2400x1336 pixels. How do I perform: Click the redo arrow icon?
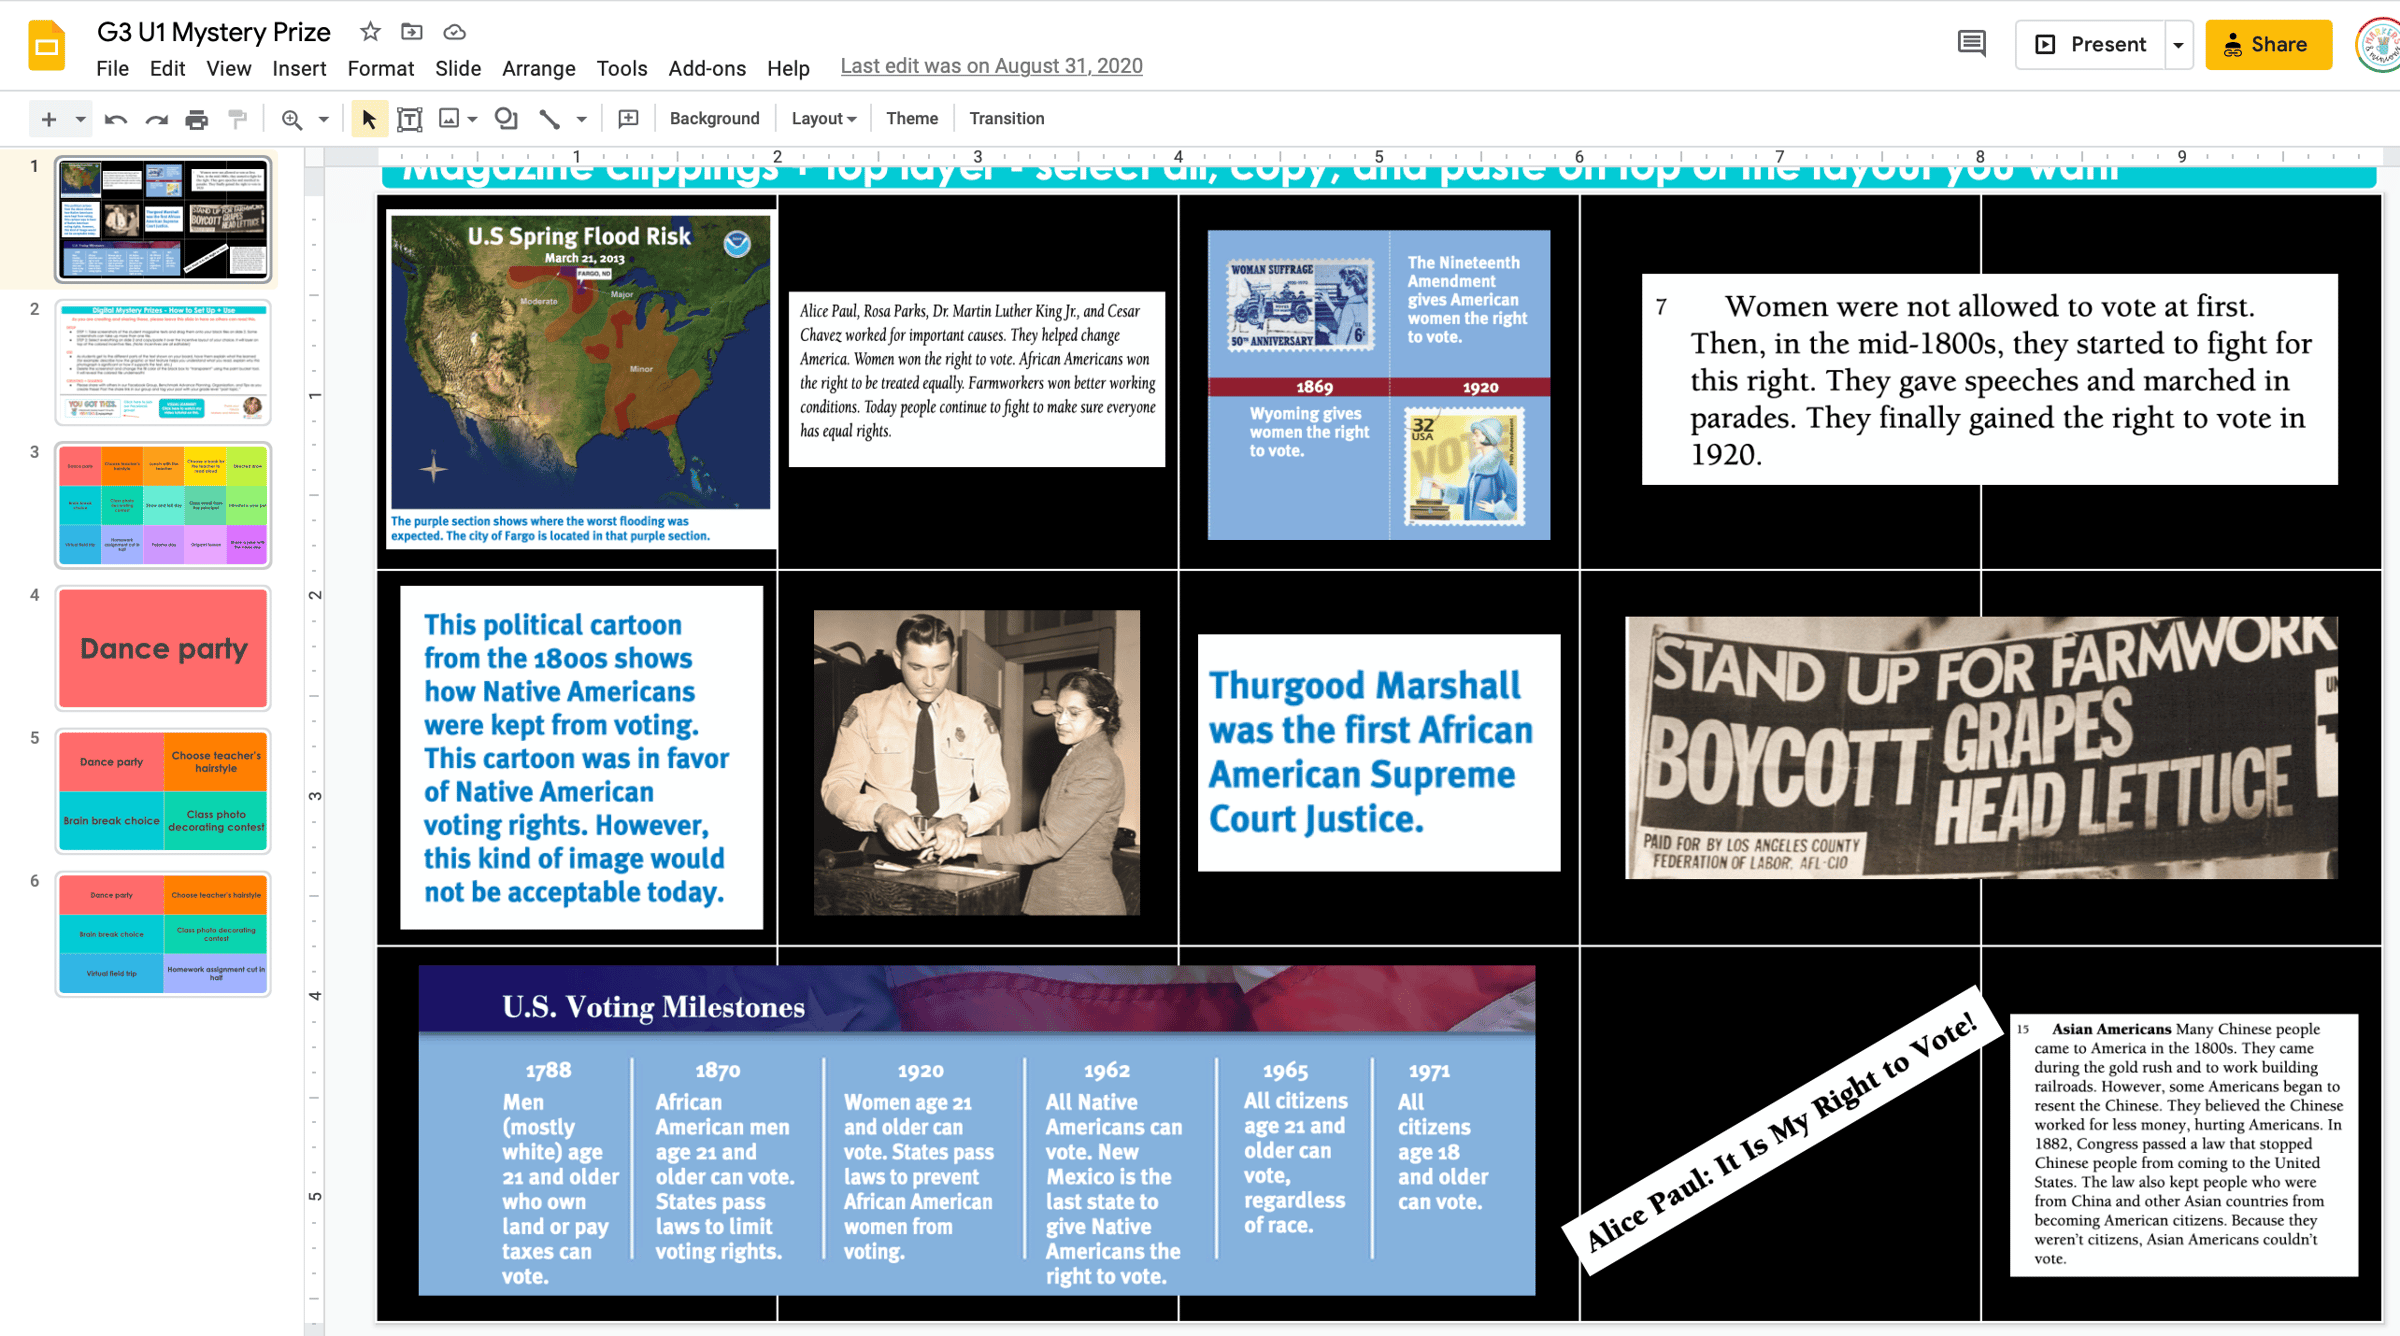156,119
